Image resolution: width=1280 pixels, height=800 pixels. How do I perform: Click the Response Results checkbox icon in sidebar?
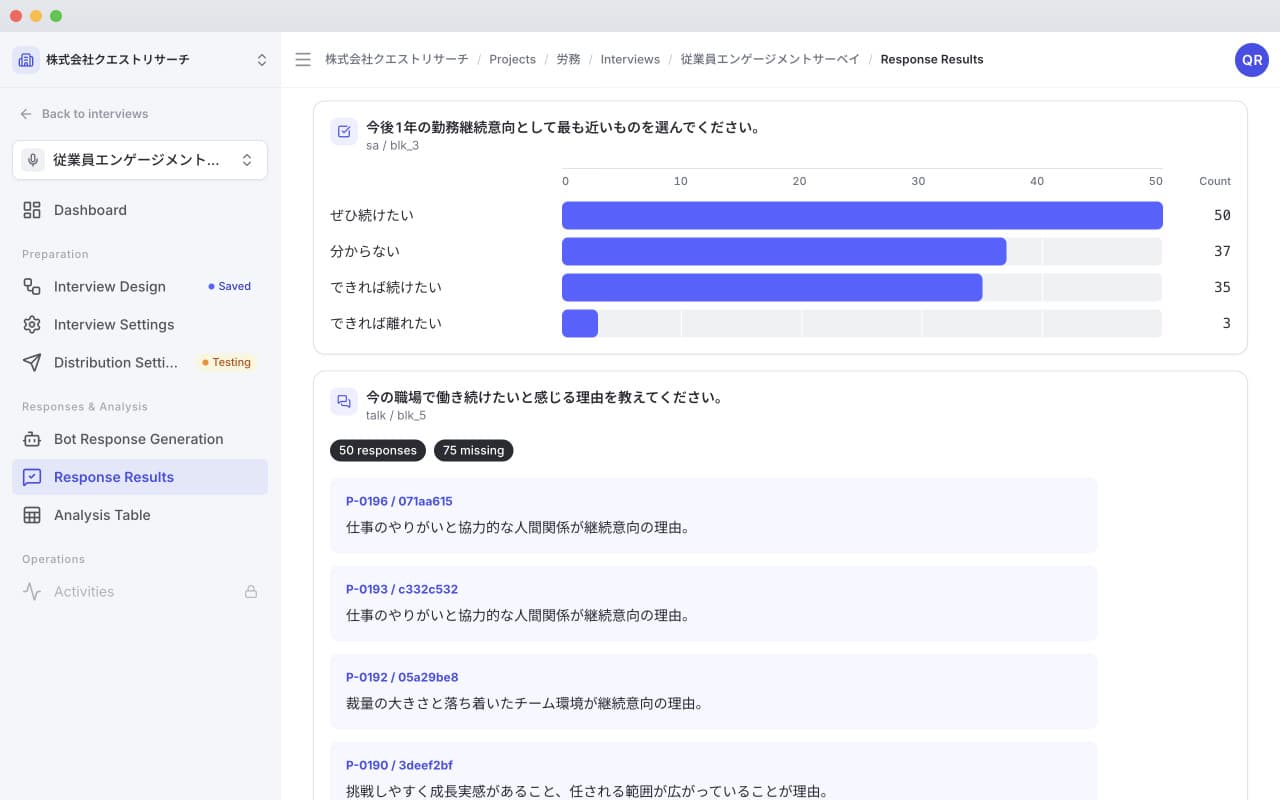pyautogui.click(x=32, y=477)
